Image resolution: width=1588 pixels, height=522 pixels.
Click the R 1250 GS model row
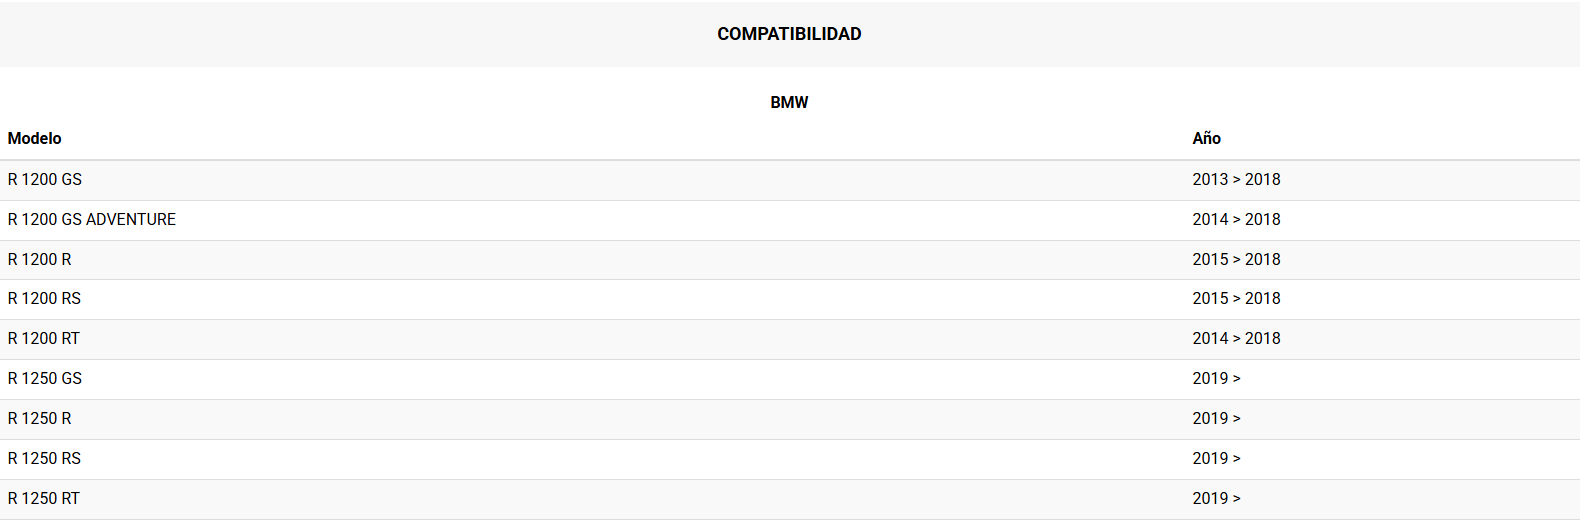pyautogui.click(x=45, y=378)
